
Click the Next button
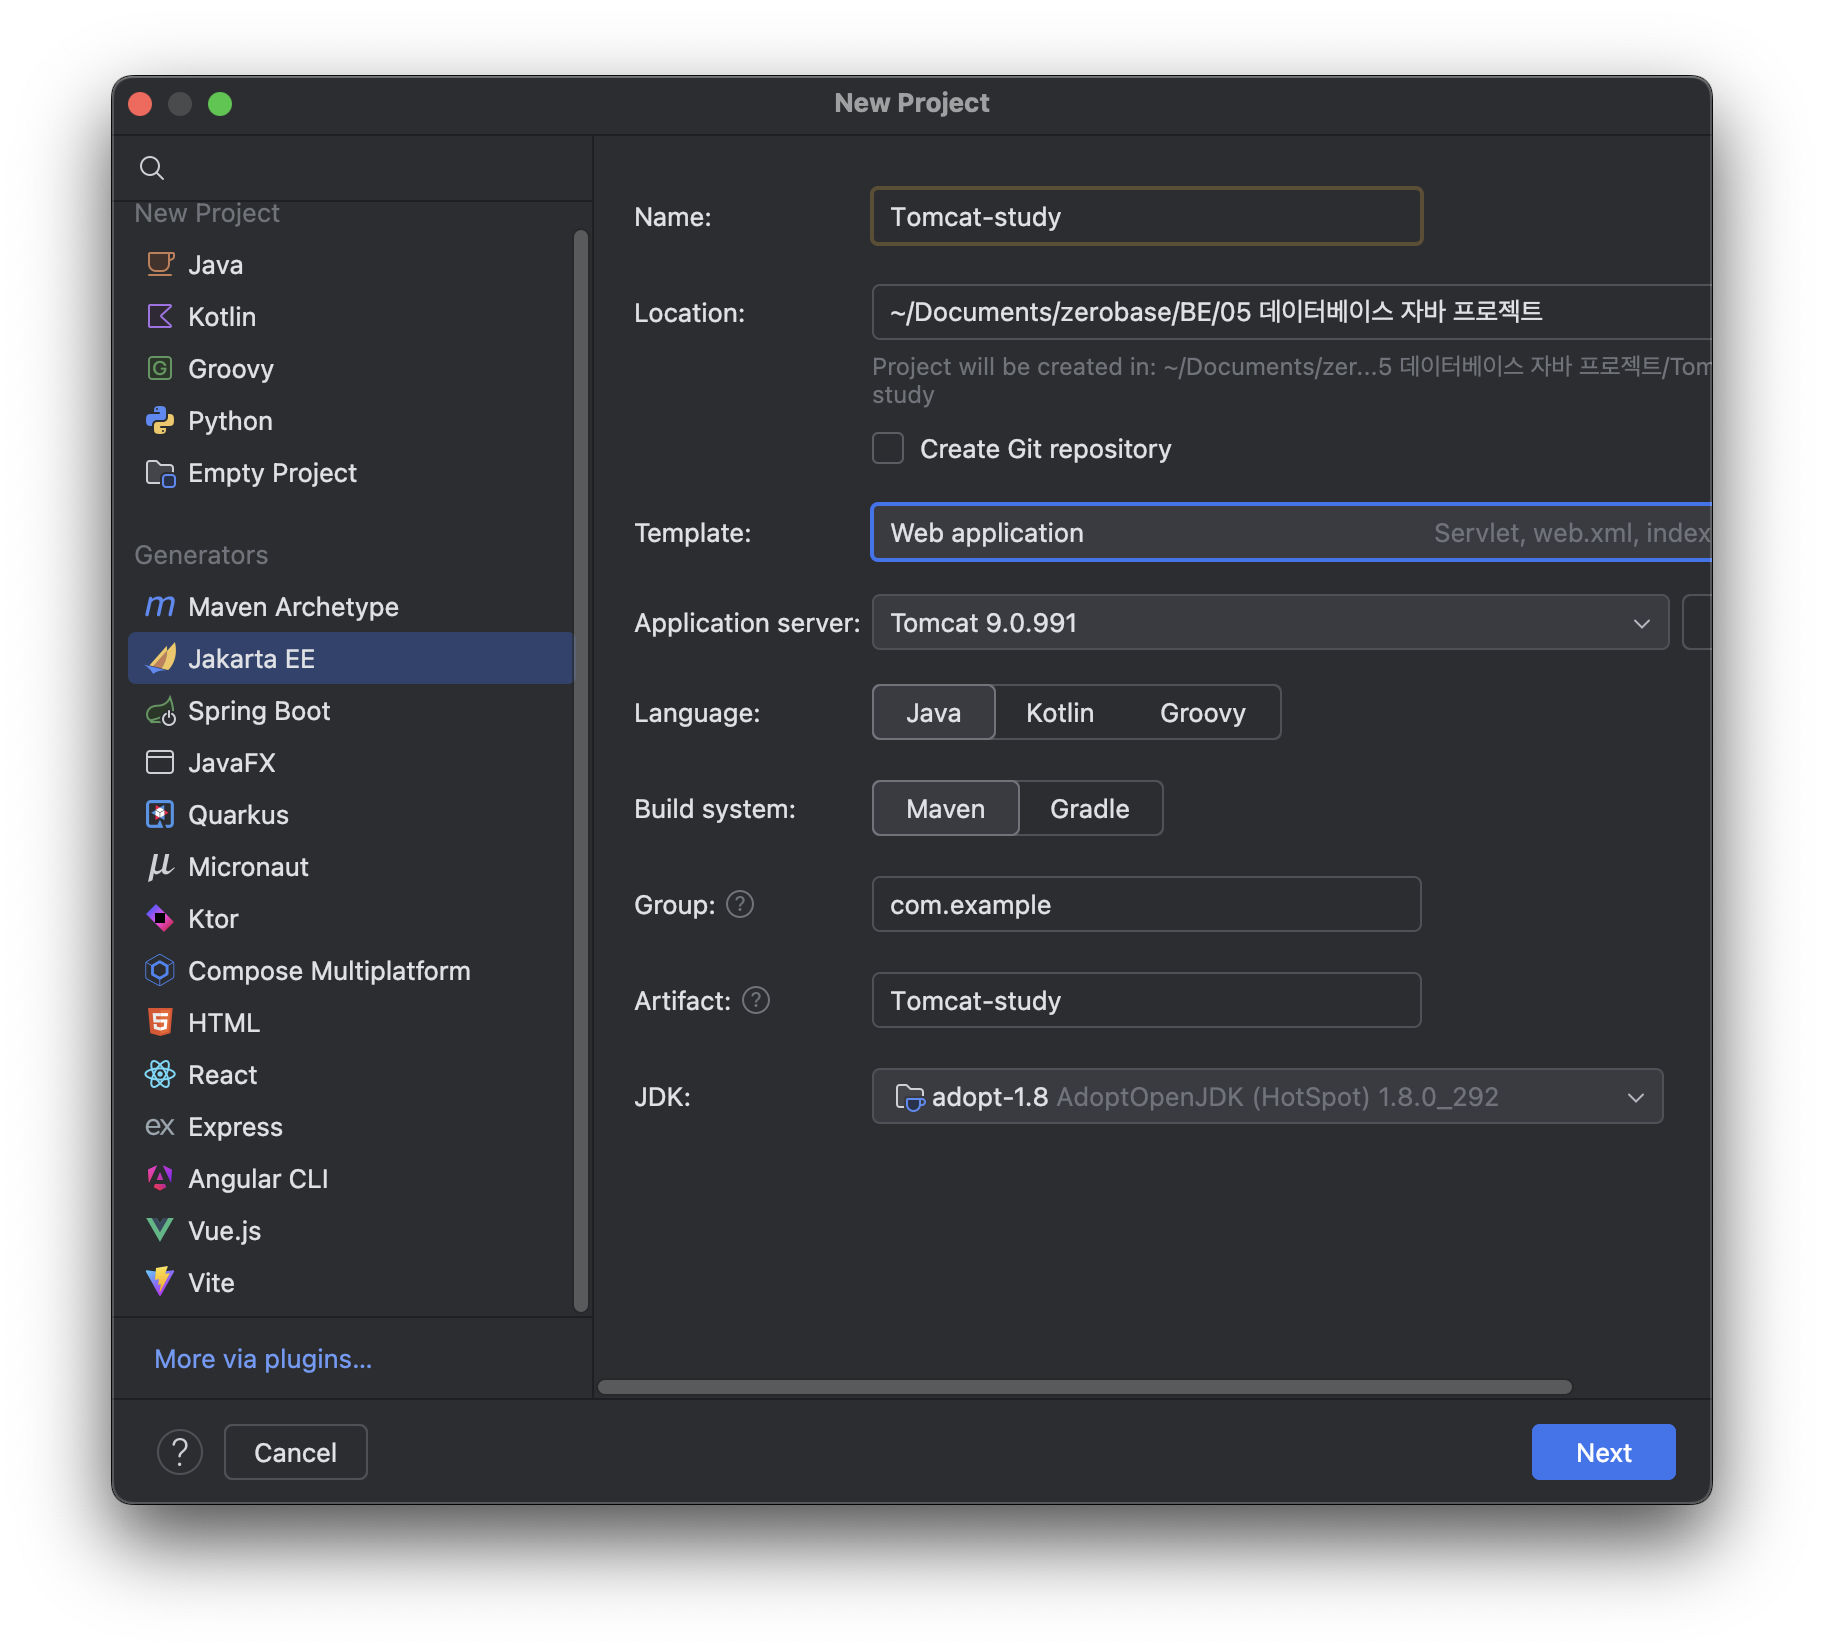(1603, 1452)
